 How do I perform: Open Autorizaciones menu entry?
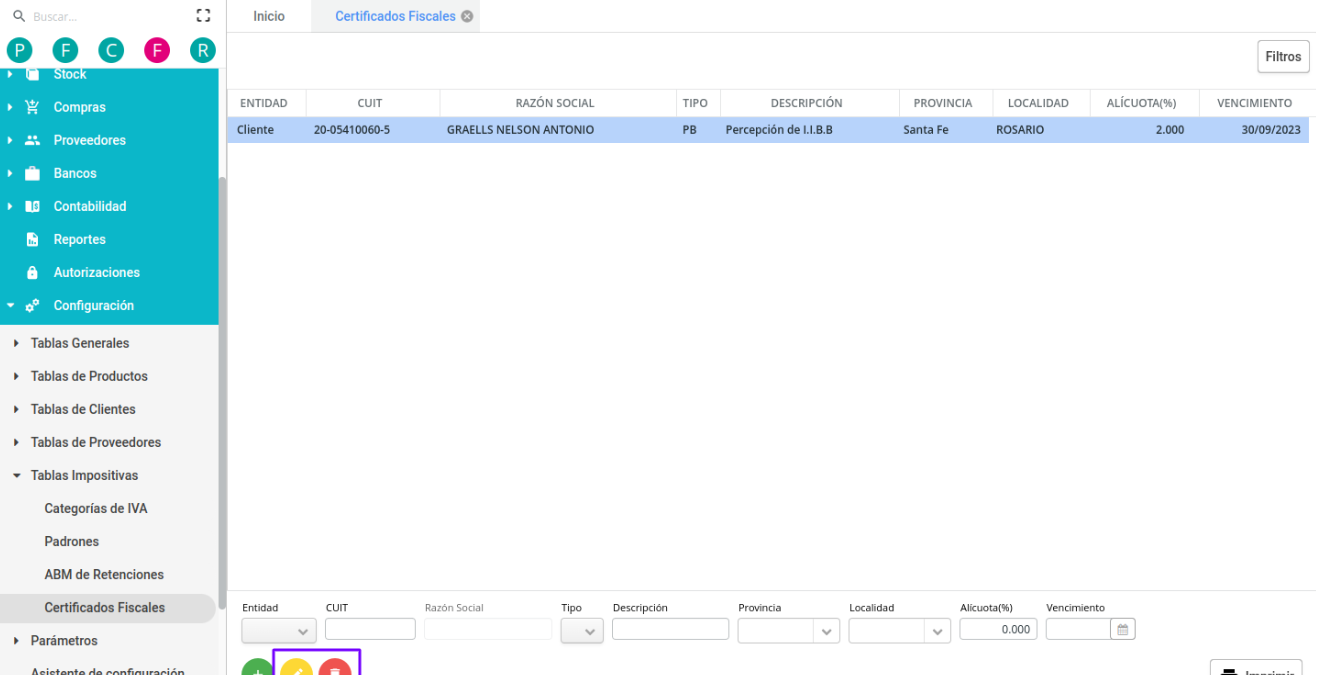[x=97, y=272]
